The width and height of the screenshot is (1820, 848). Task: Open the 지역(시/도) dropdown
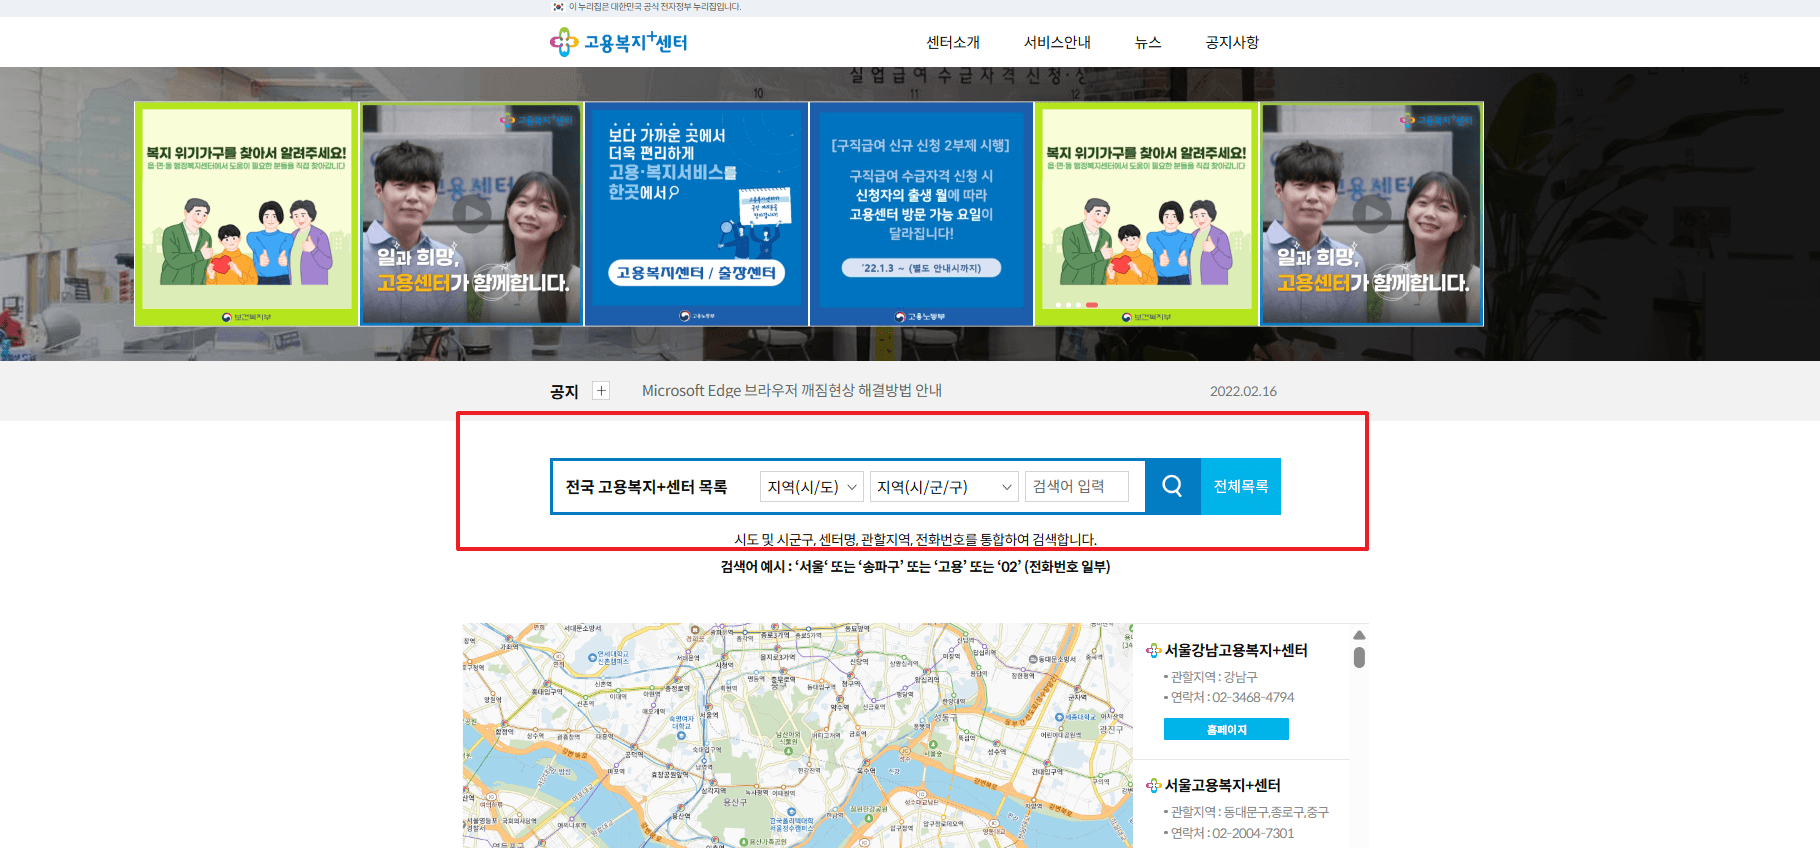coord(812,487)
